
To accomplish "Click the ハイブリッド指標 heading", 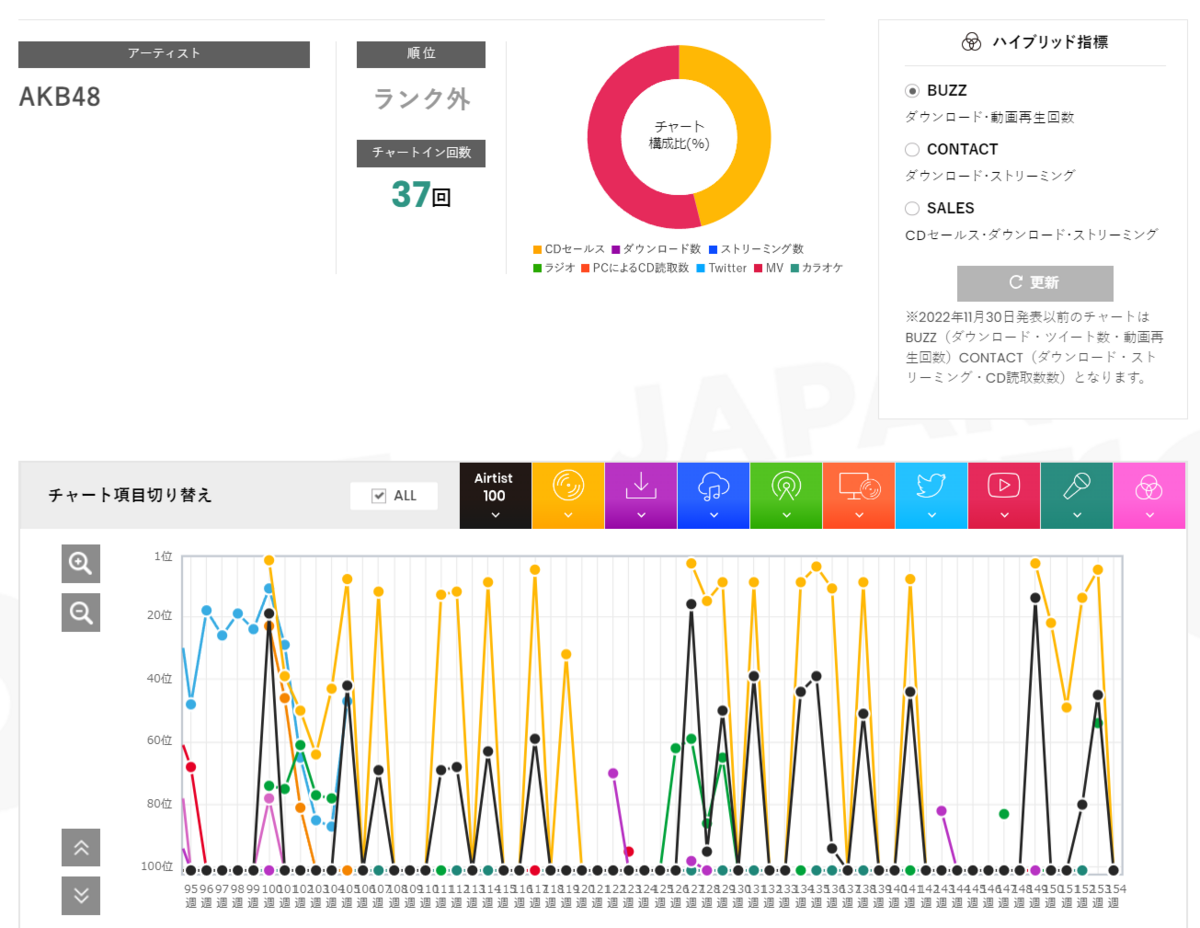I will coord(1050,42).
